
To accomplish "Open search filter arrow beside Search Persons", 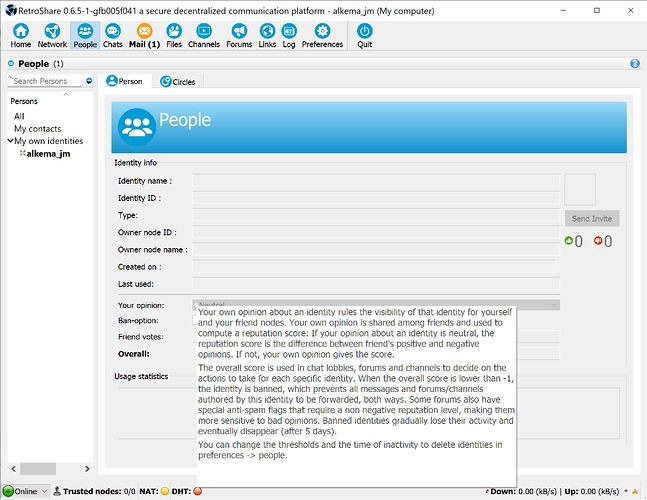I will [89, 81].
